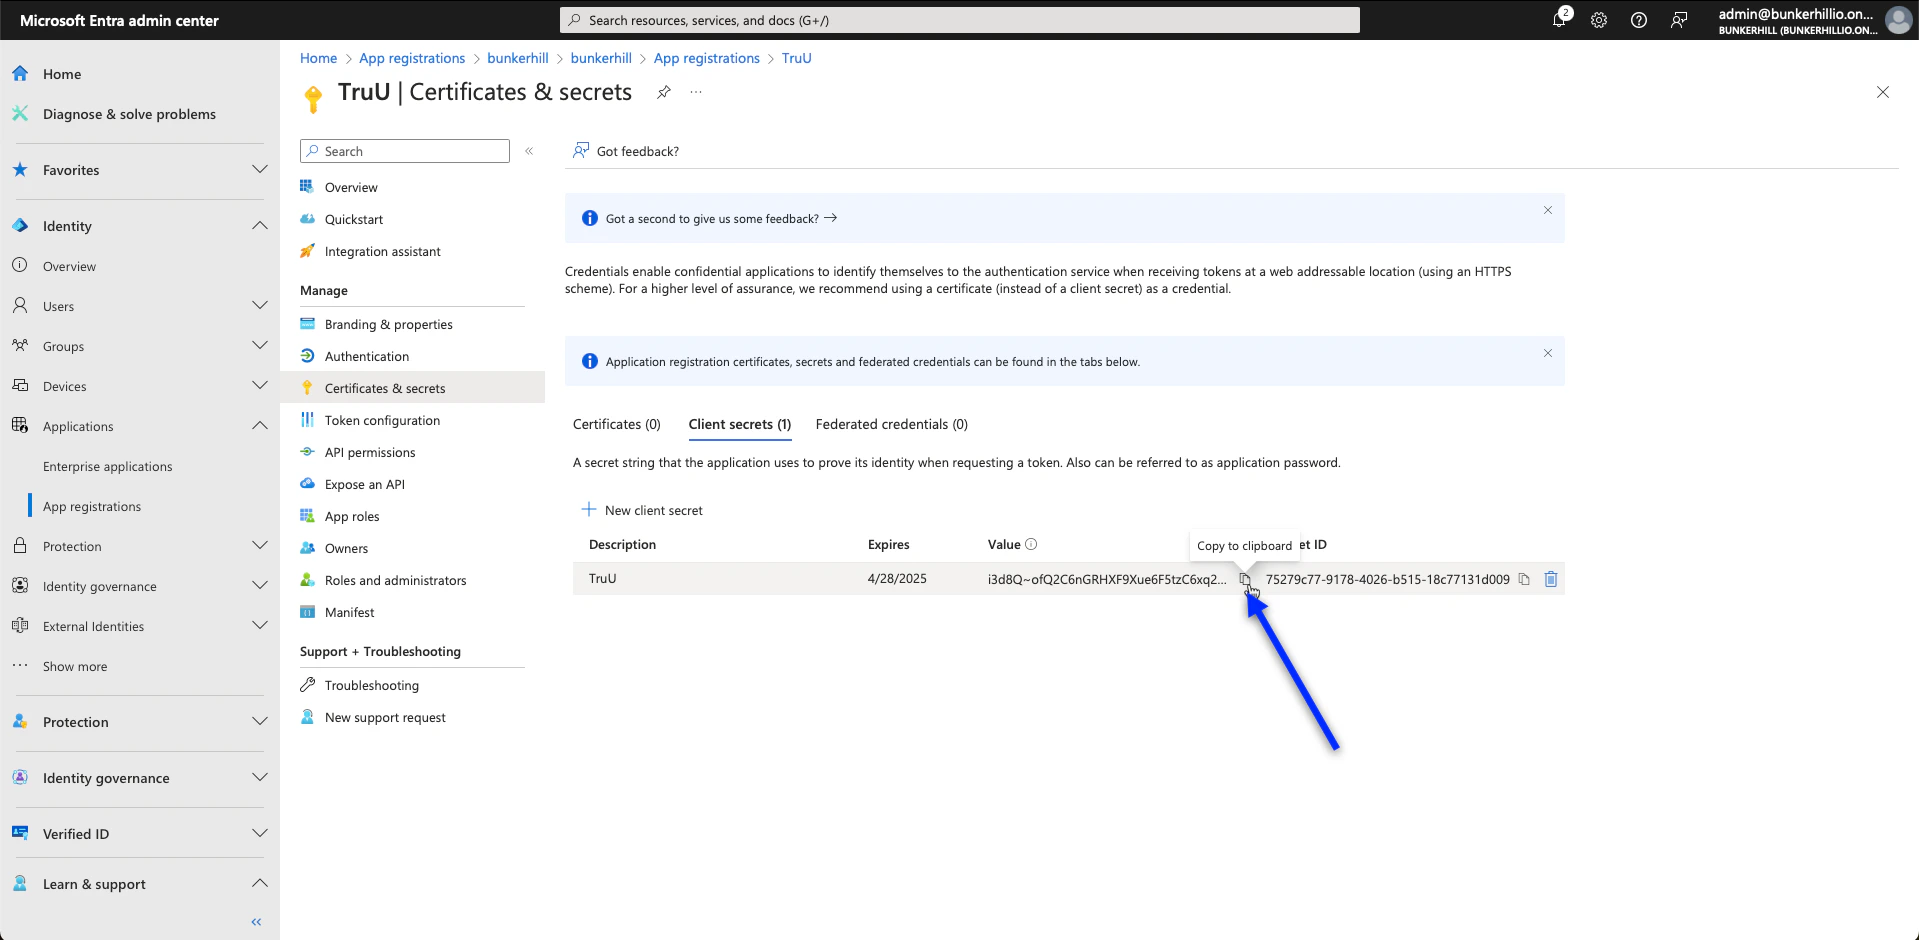Follow the give us some feedback link
This screenshot has width=1919, height=940.
(x=721, y=218)
